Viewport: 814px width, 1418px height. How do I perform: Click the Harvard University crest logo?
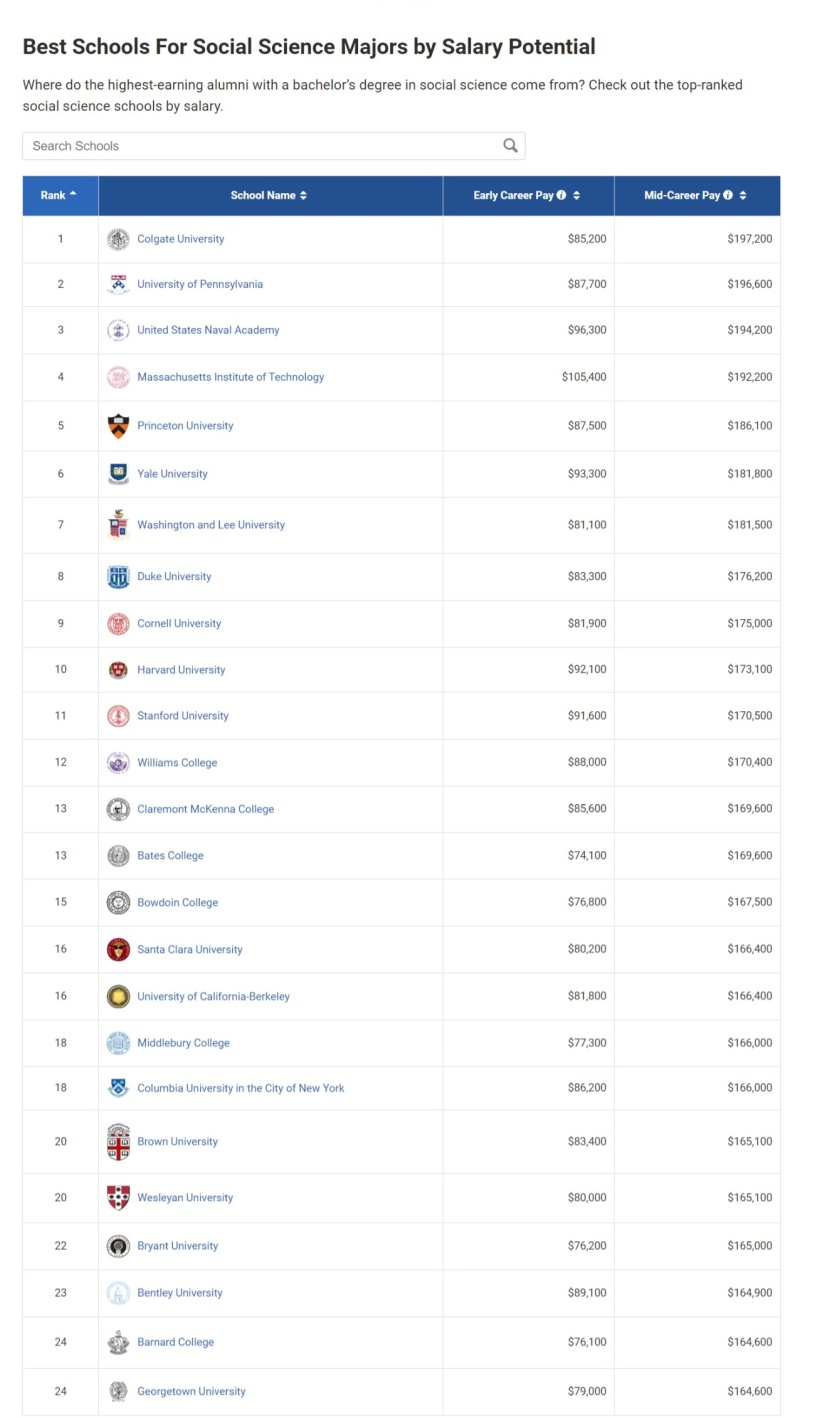click(118, 670)
